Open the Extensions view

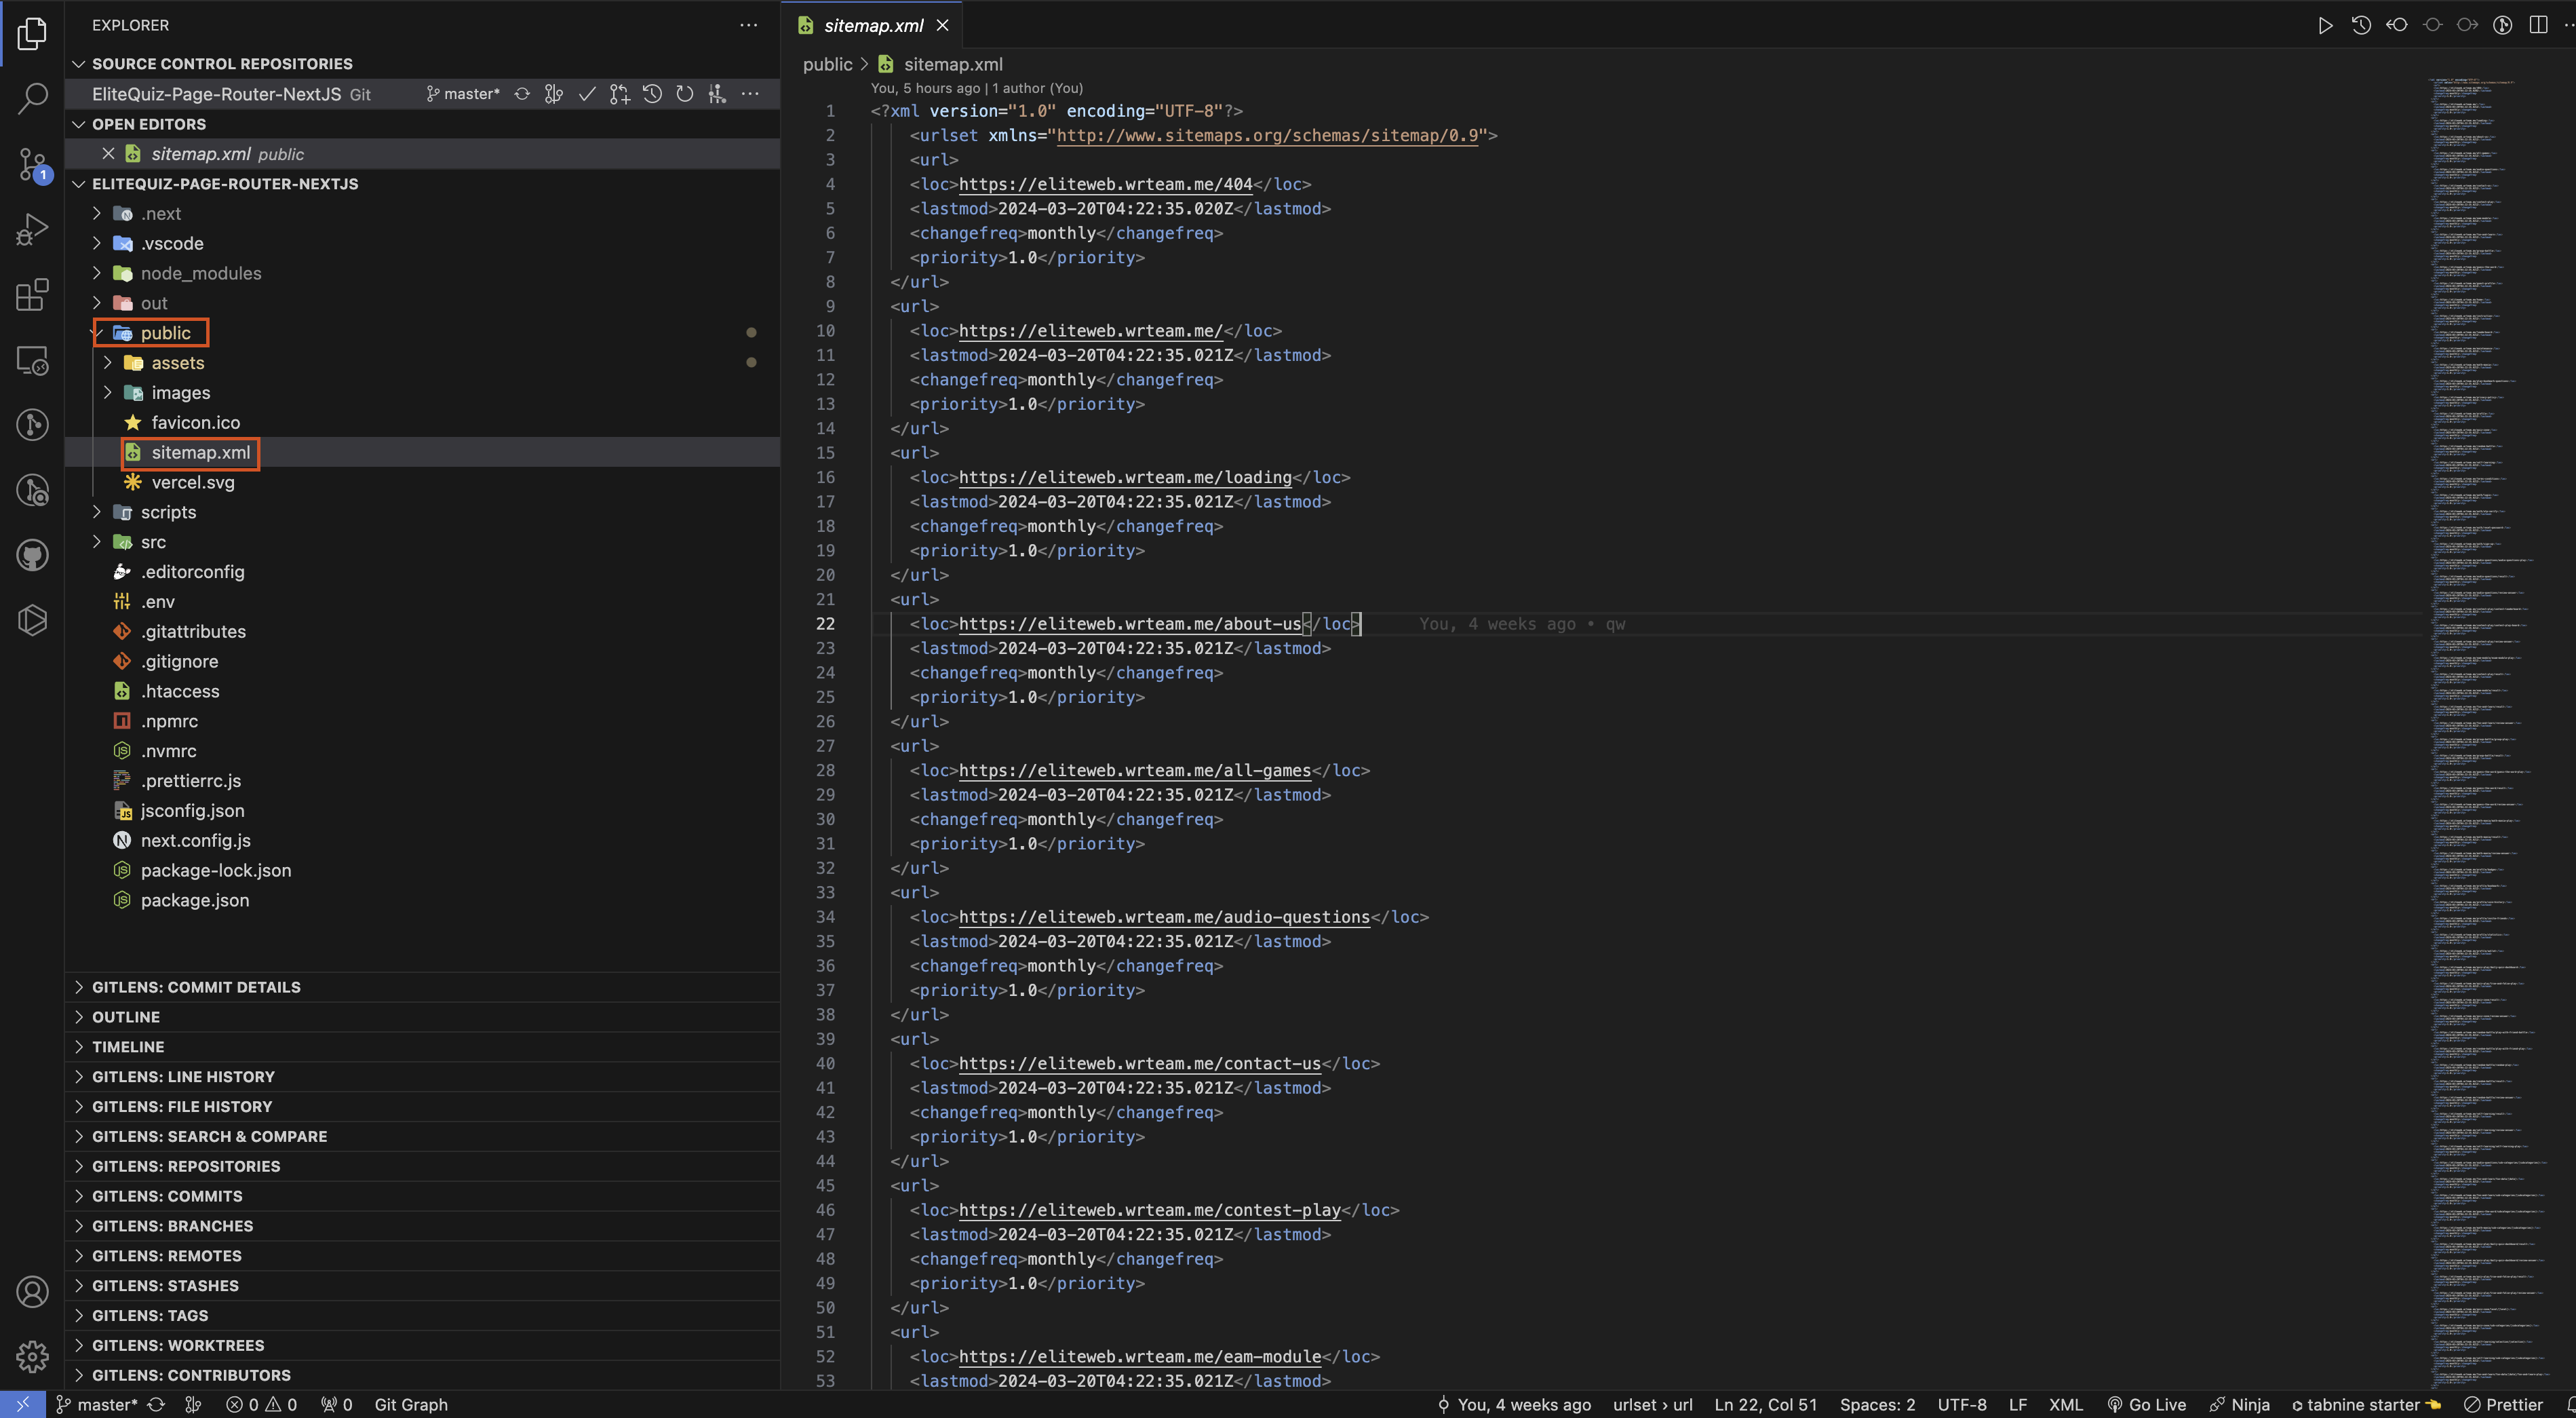(x=32, y=294)
